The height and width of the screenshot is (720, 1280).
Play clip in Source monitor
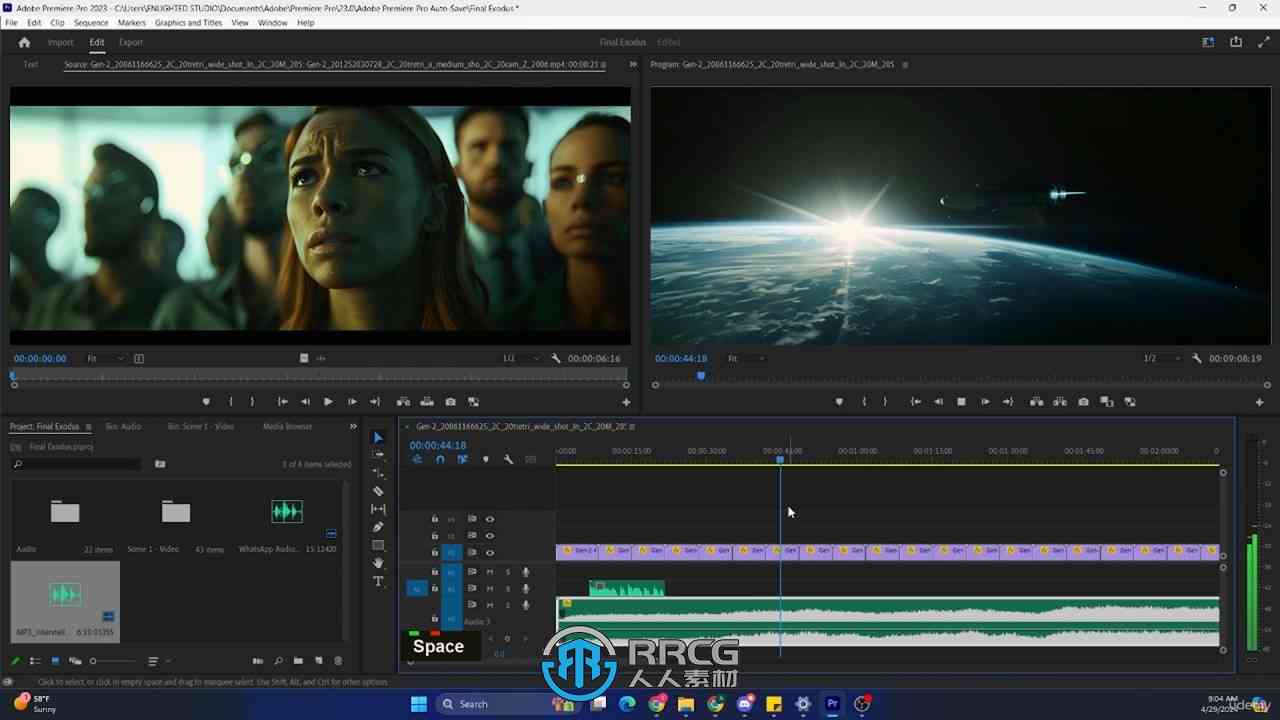[328, 401]
